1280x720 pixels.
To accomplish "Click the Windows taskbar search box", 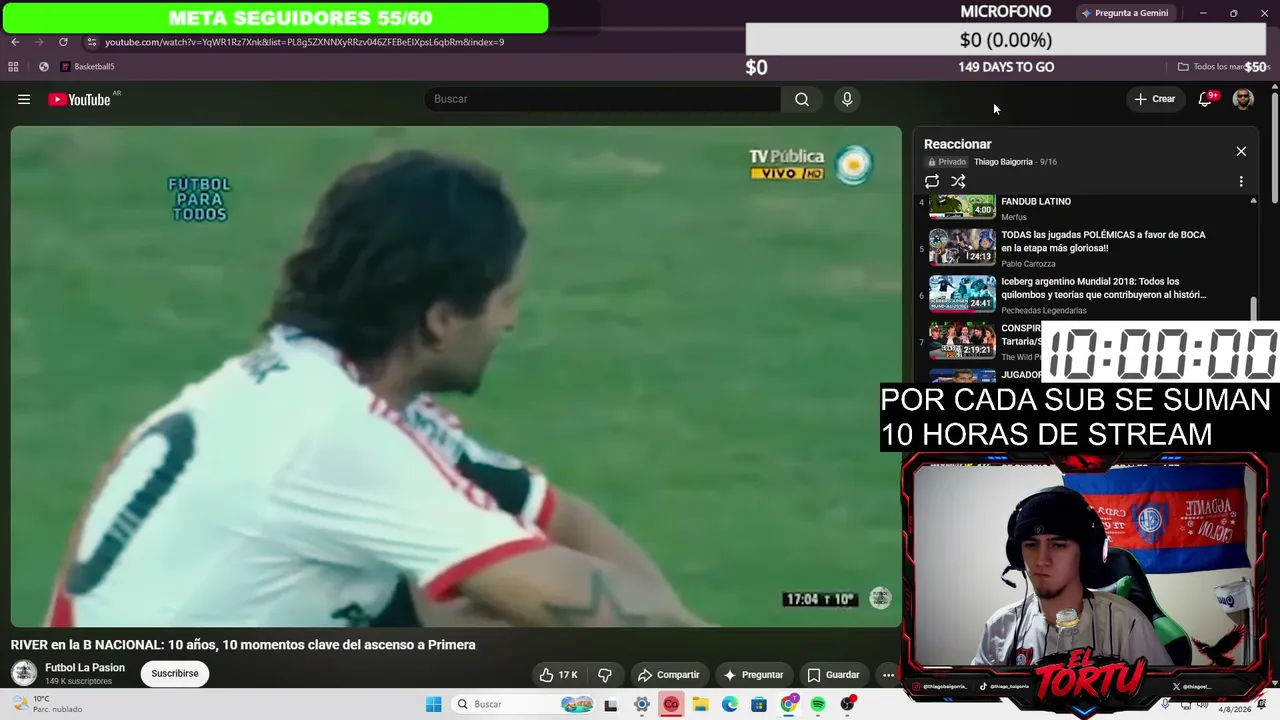I will (521, 704).
